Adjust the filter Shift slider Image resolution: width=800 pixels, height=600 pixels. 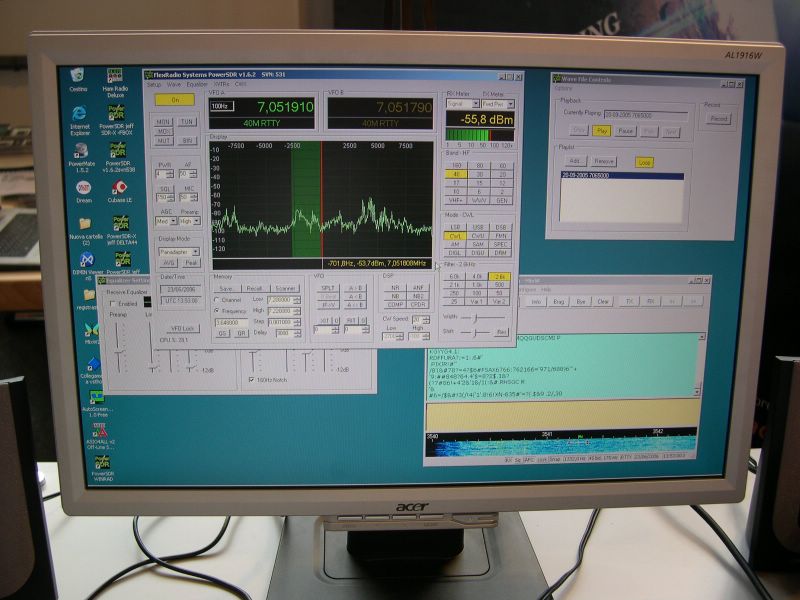click(x=474, y=333)
